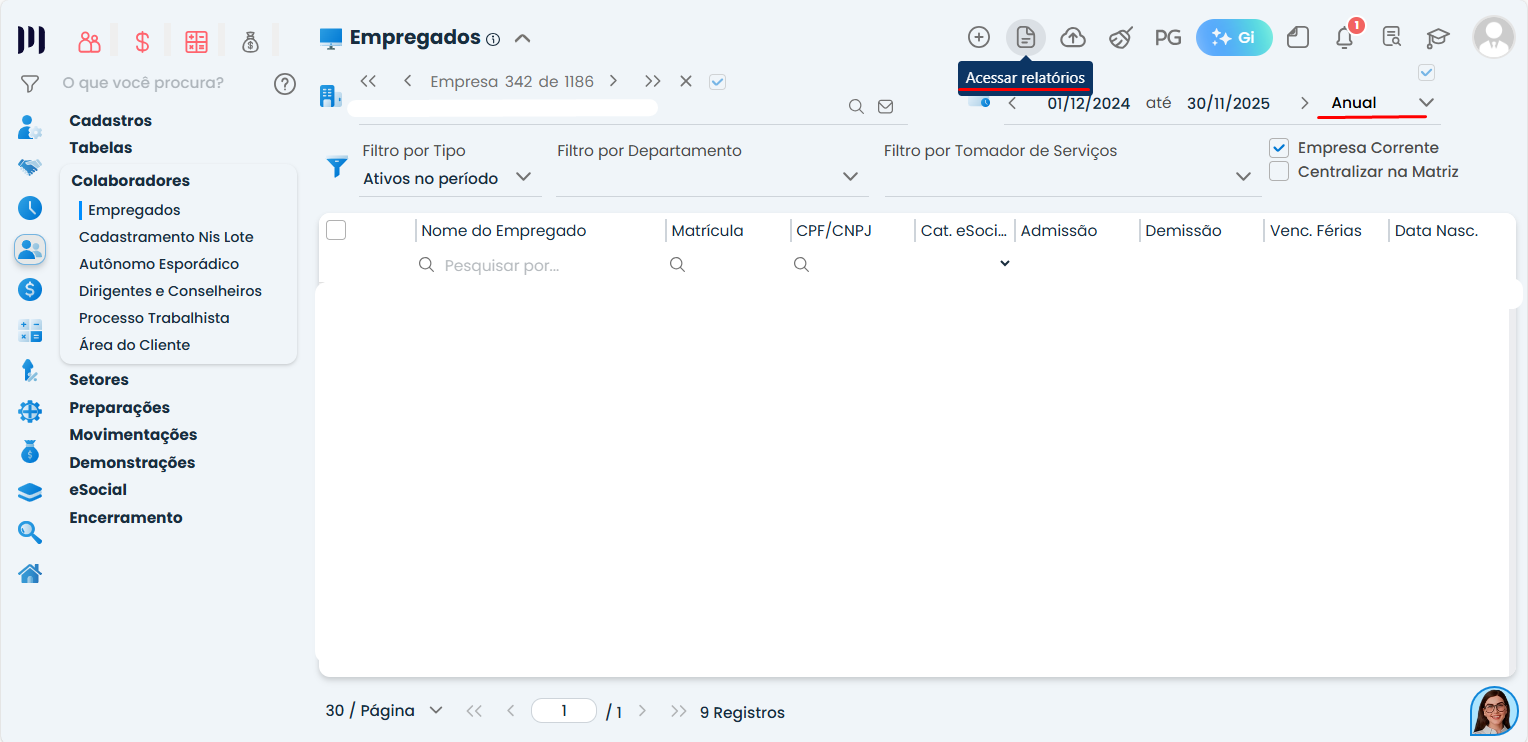Image resolution: width=1528 pixels, height=742 pixels.
Task: Tick the select-all checkbox in table header
Action: tap(336, 231)
